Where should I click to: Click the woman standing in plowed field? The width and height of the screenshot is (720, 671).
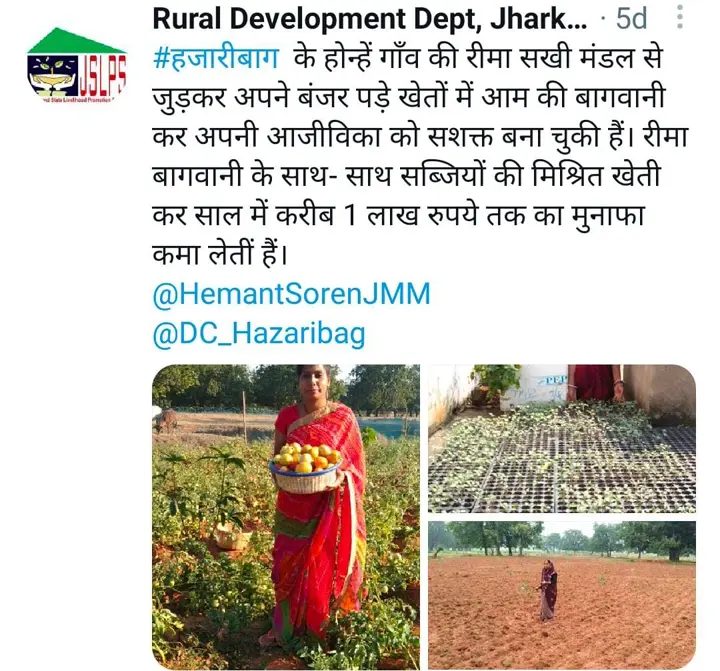coord(547,590)
